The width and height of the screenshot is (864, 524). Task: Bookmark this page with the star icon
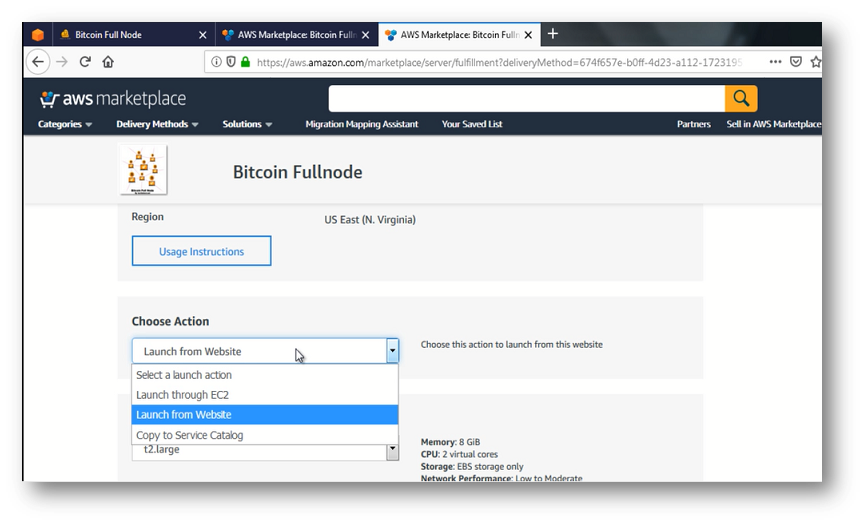coord(816,62)
